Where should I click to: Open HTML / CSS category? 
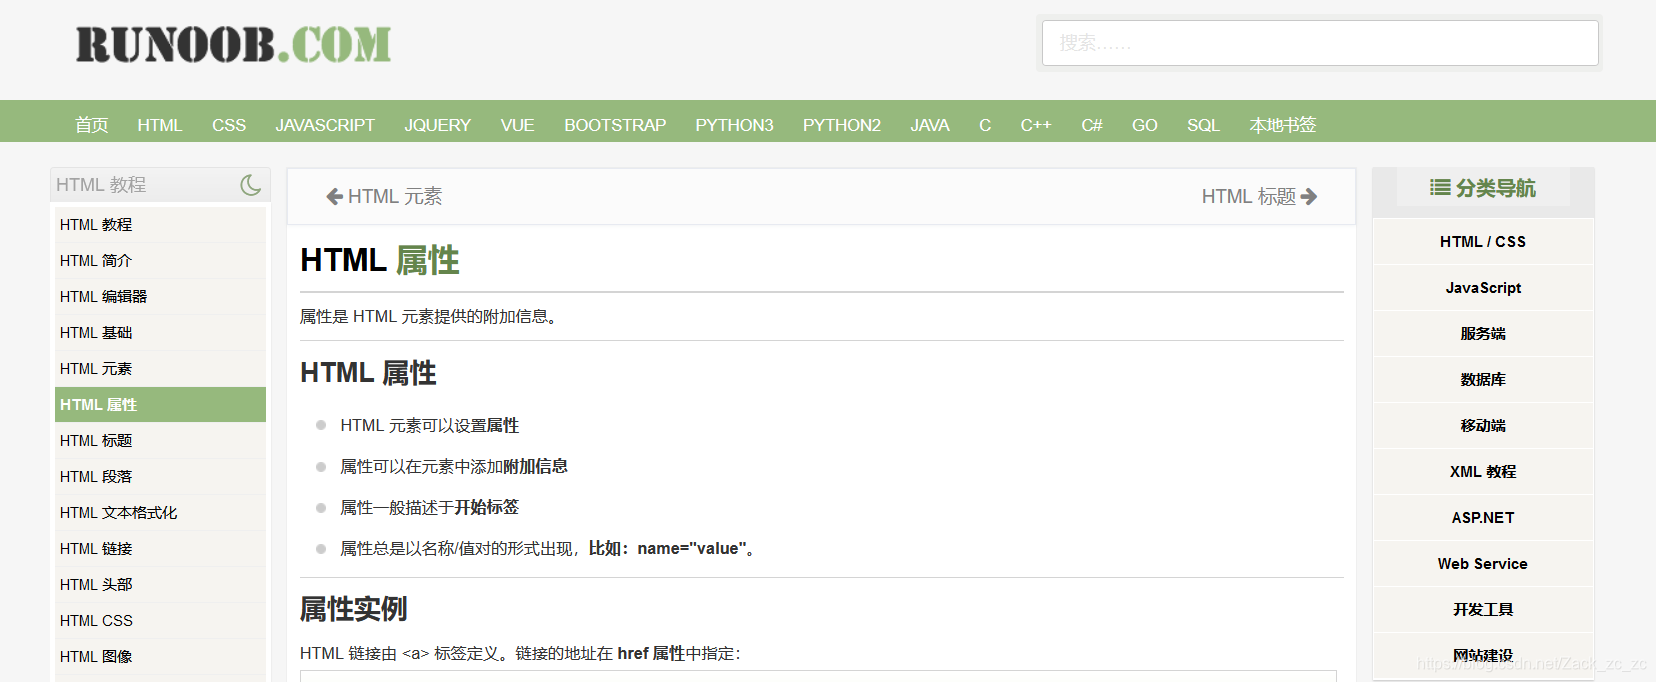(x=1483, y=242)
